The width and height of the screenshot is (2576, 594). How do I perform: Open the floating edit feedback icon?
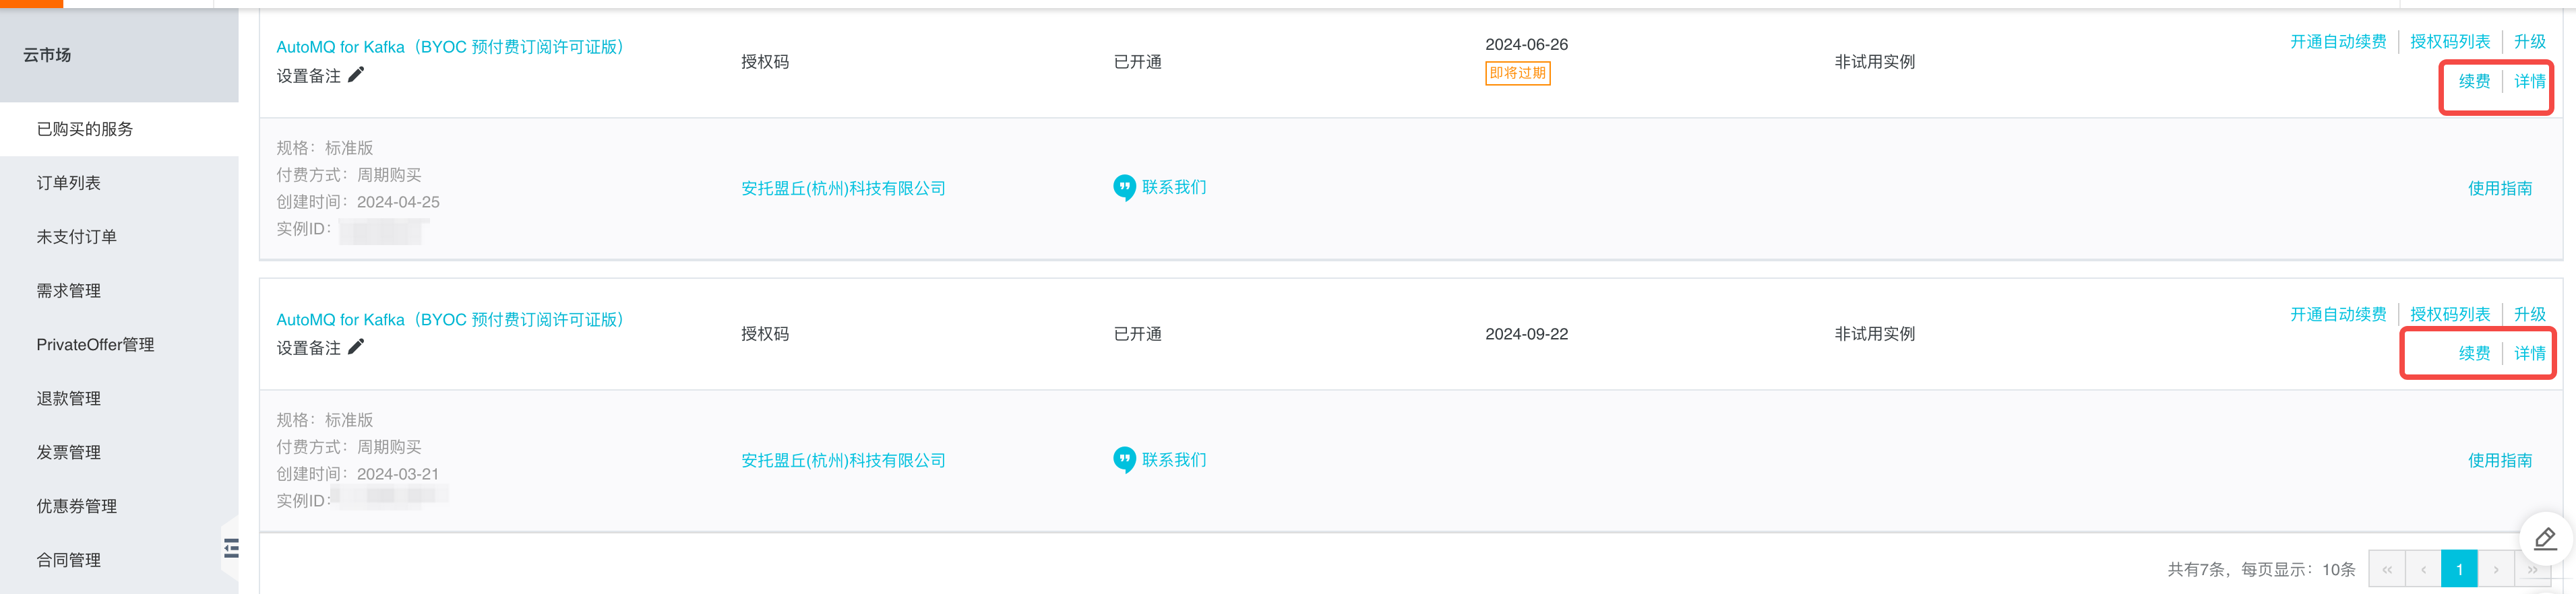coord(2545,539)
